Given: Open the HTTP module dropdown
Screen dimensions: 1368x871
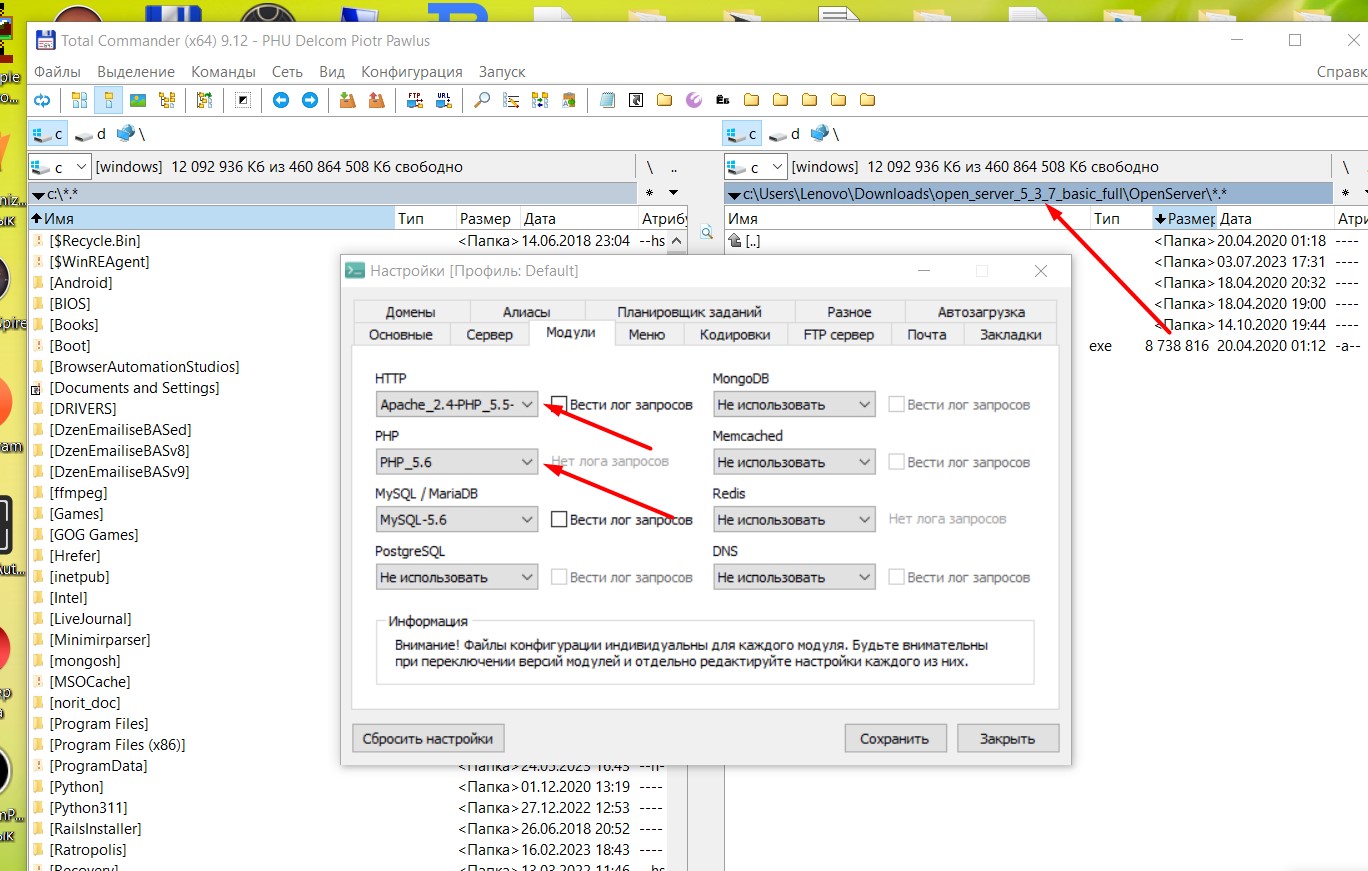Looking at the screenshot, I should [x=457, y=405].
